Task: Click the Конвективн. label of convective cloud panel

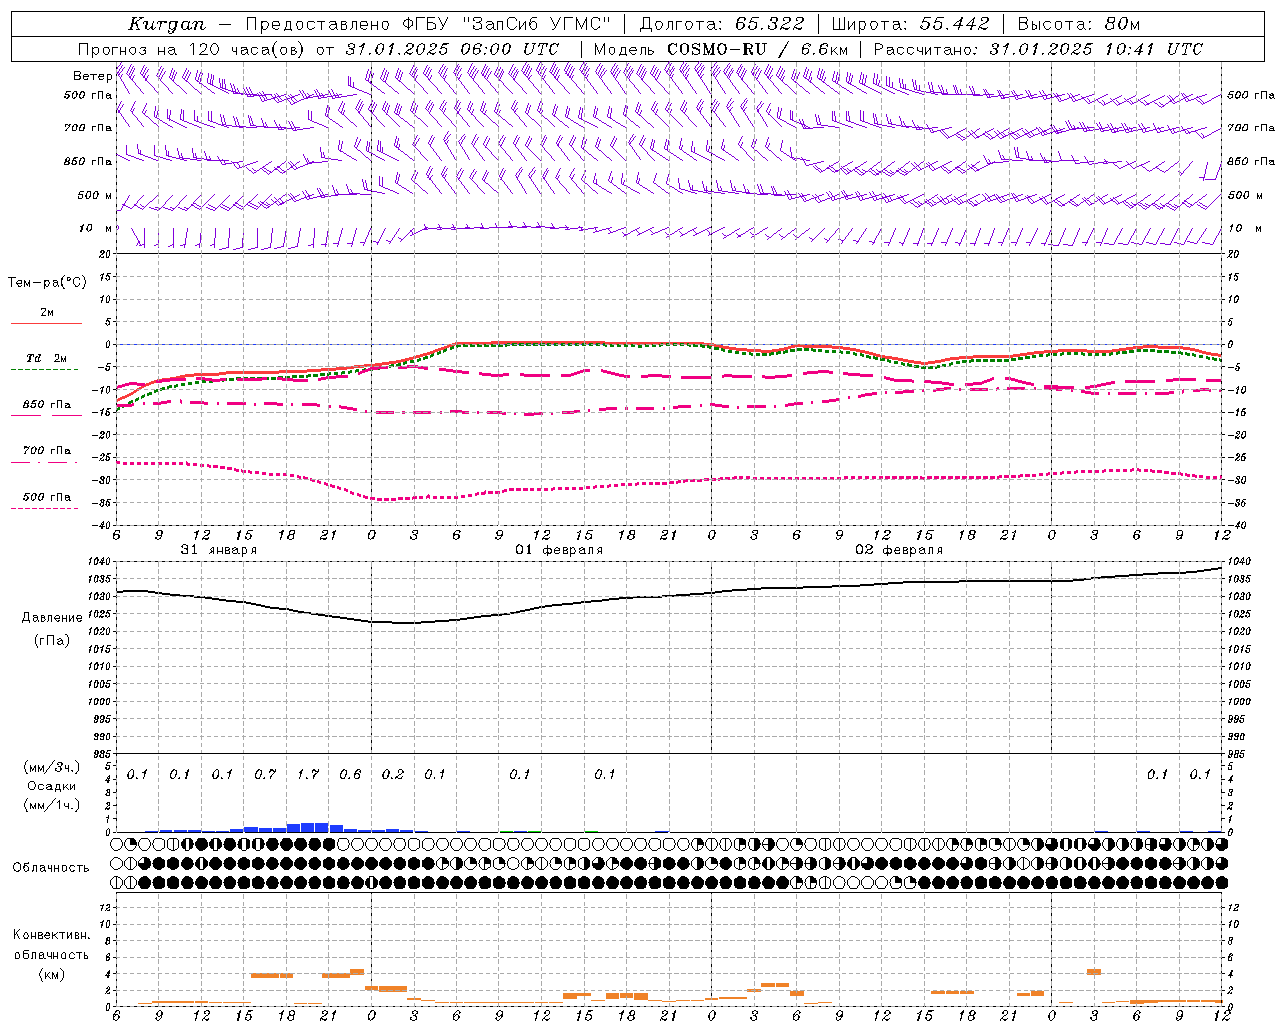Action: pyautogui.click(x=51, y=935)
